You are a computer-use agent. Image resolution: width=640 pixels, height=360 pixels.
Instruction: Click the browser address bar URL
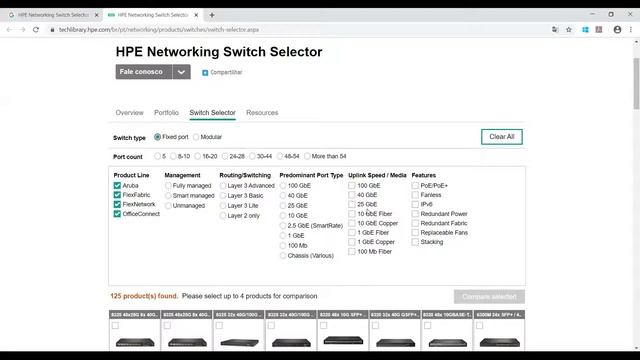point(159,30)
